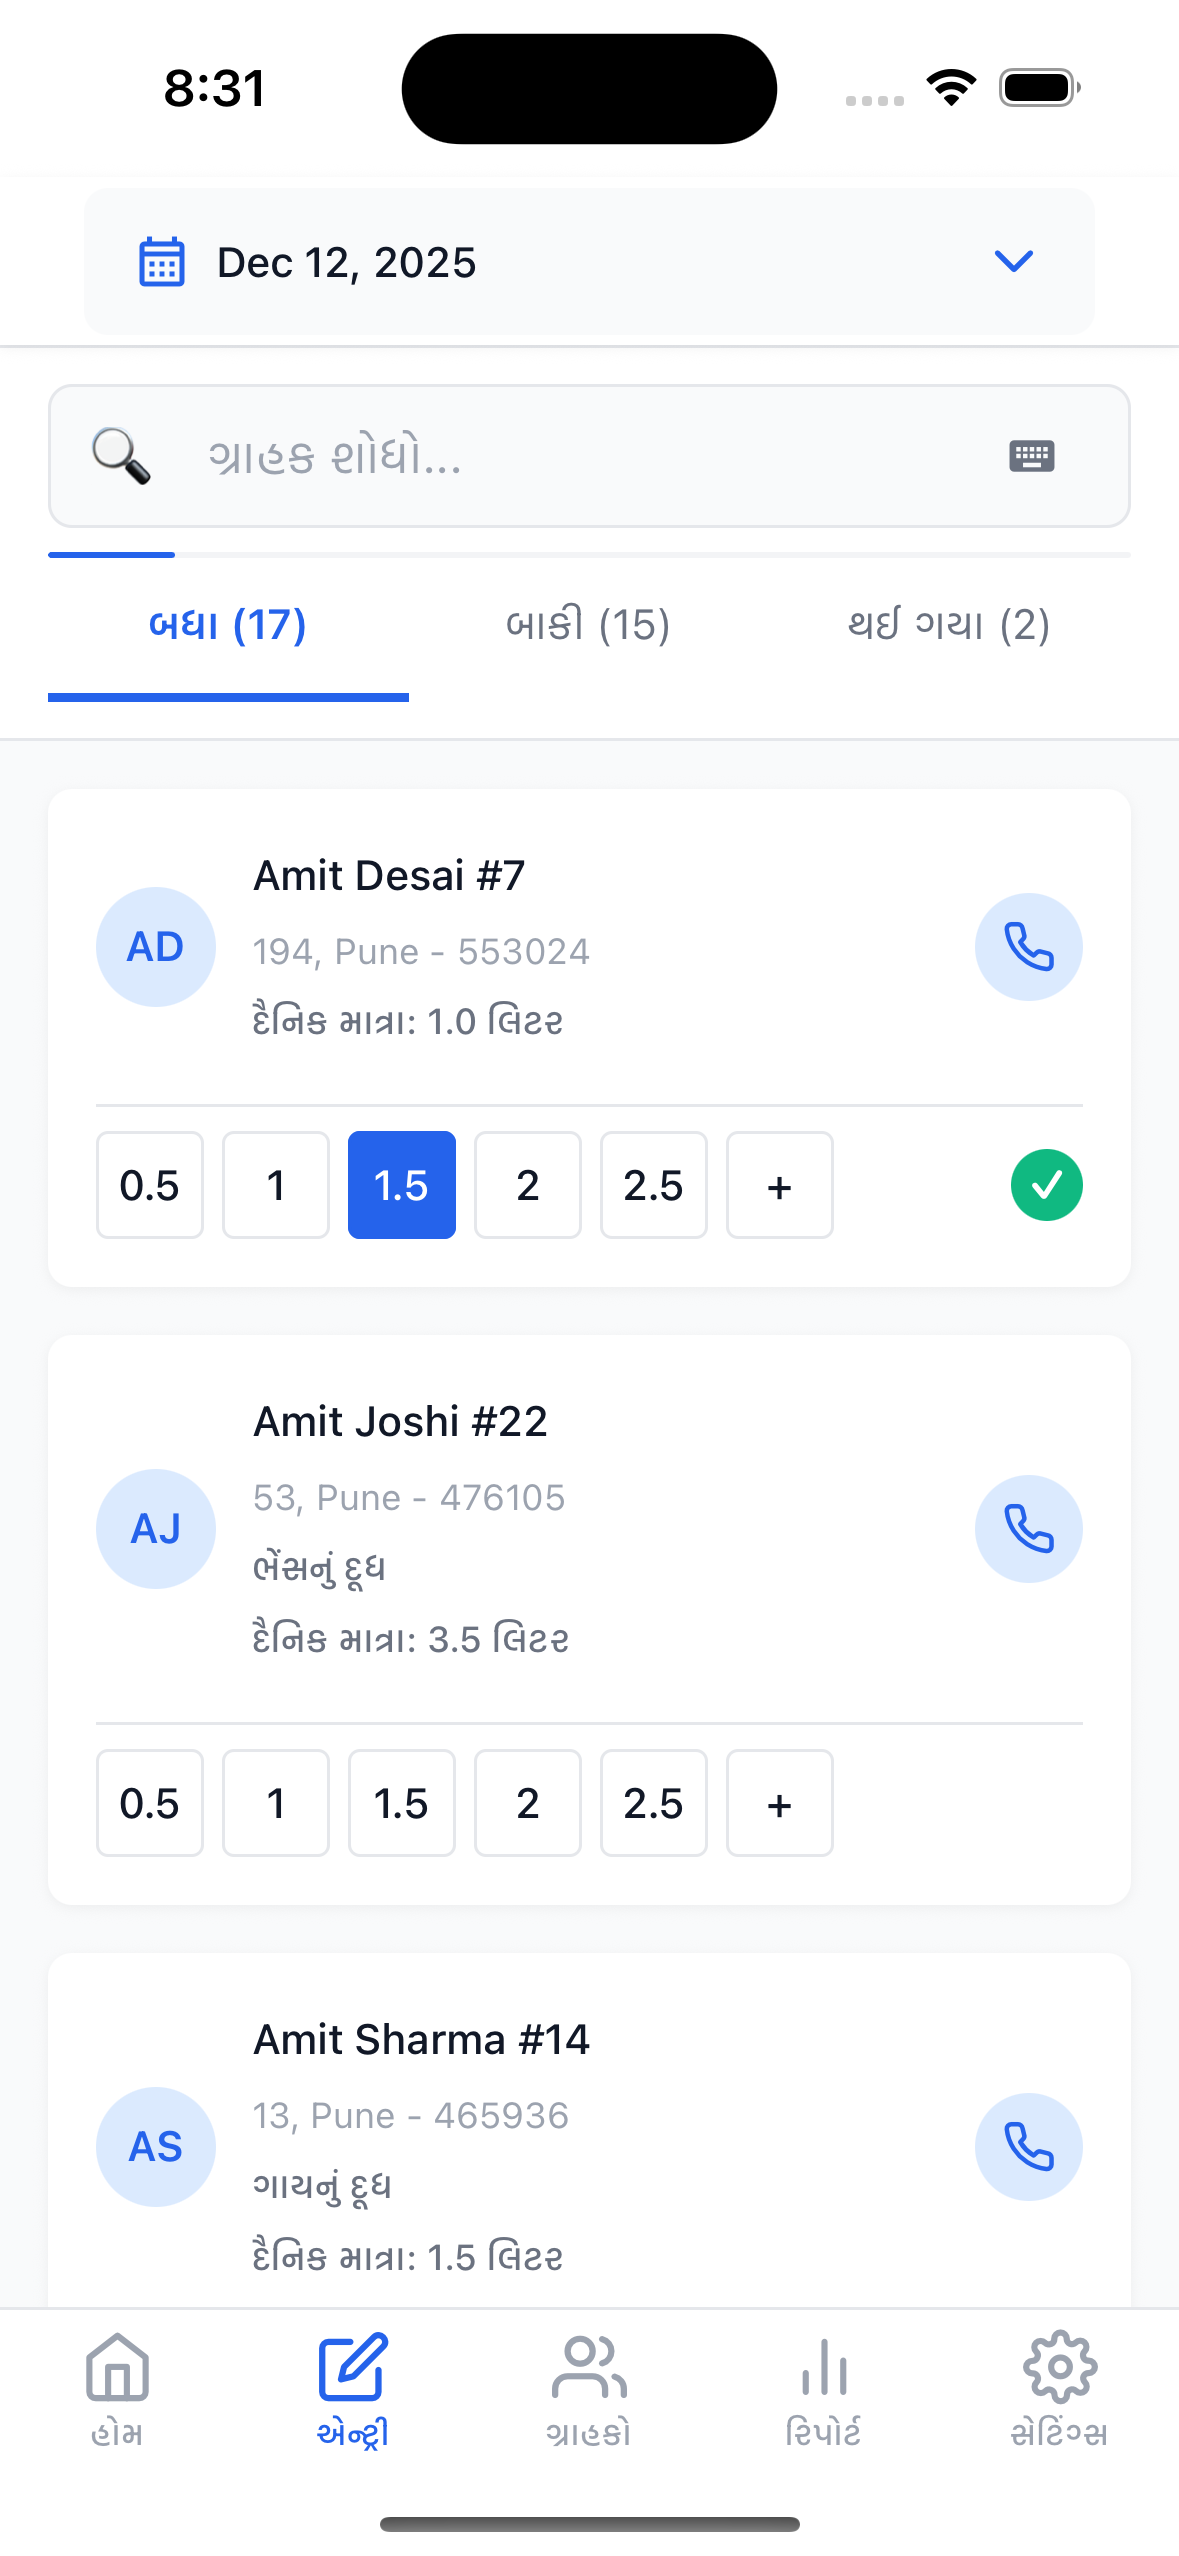Screen dimensions: 1179x2556
Task: Set 0.5 liter for Amit Joshi
Action: point(149,1803)
